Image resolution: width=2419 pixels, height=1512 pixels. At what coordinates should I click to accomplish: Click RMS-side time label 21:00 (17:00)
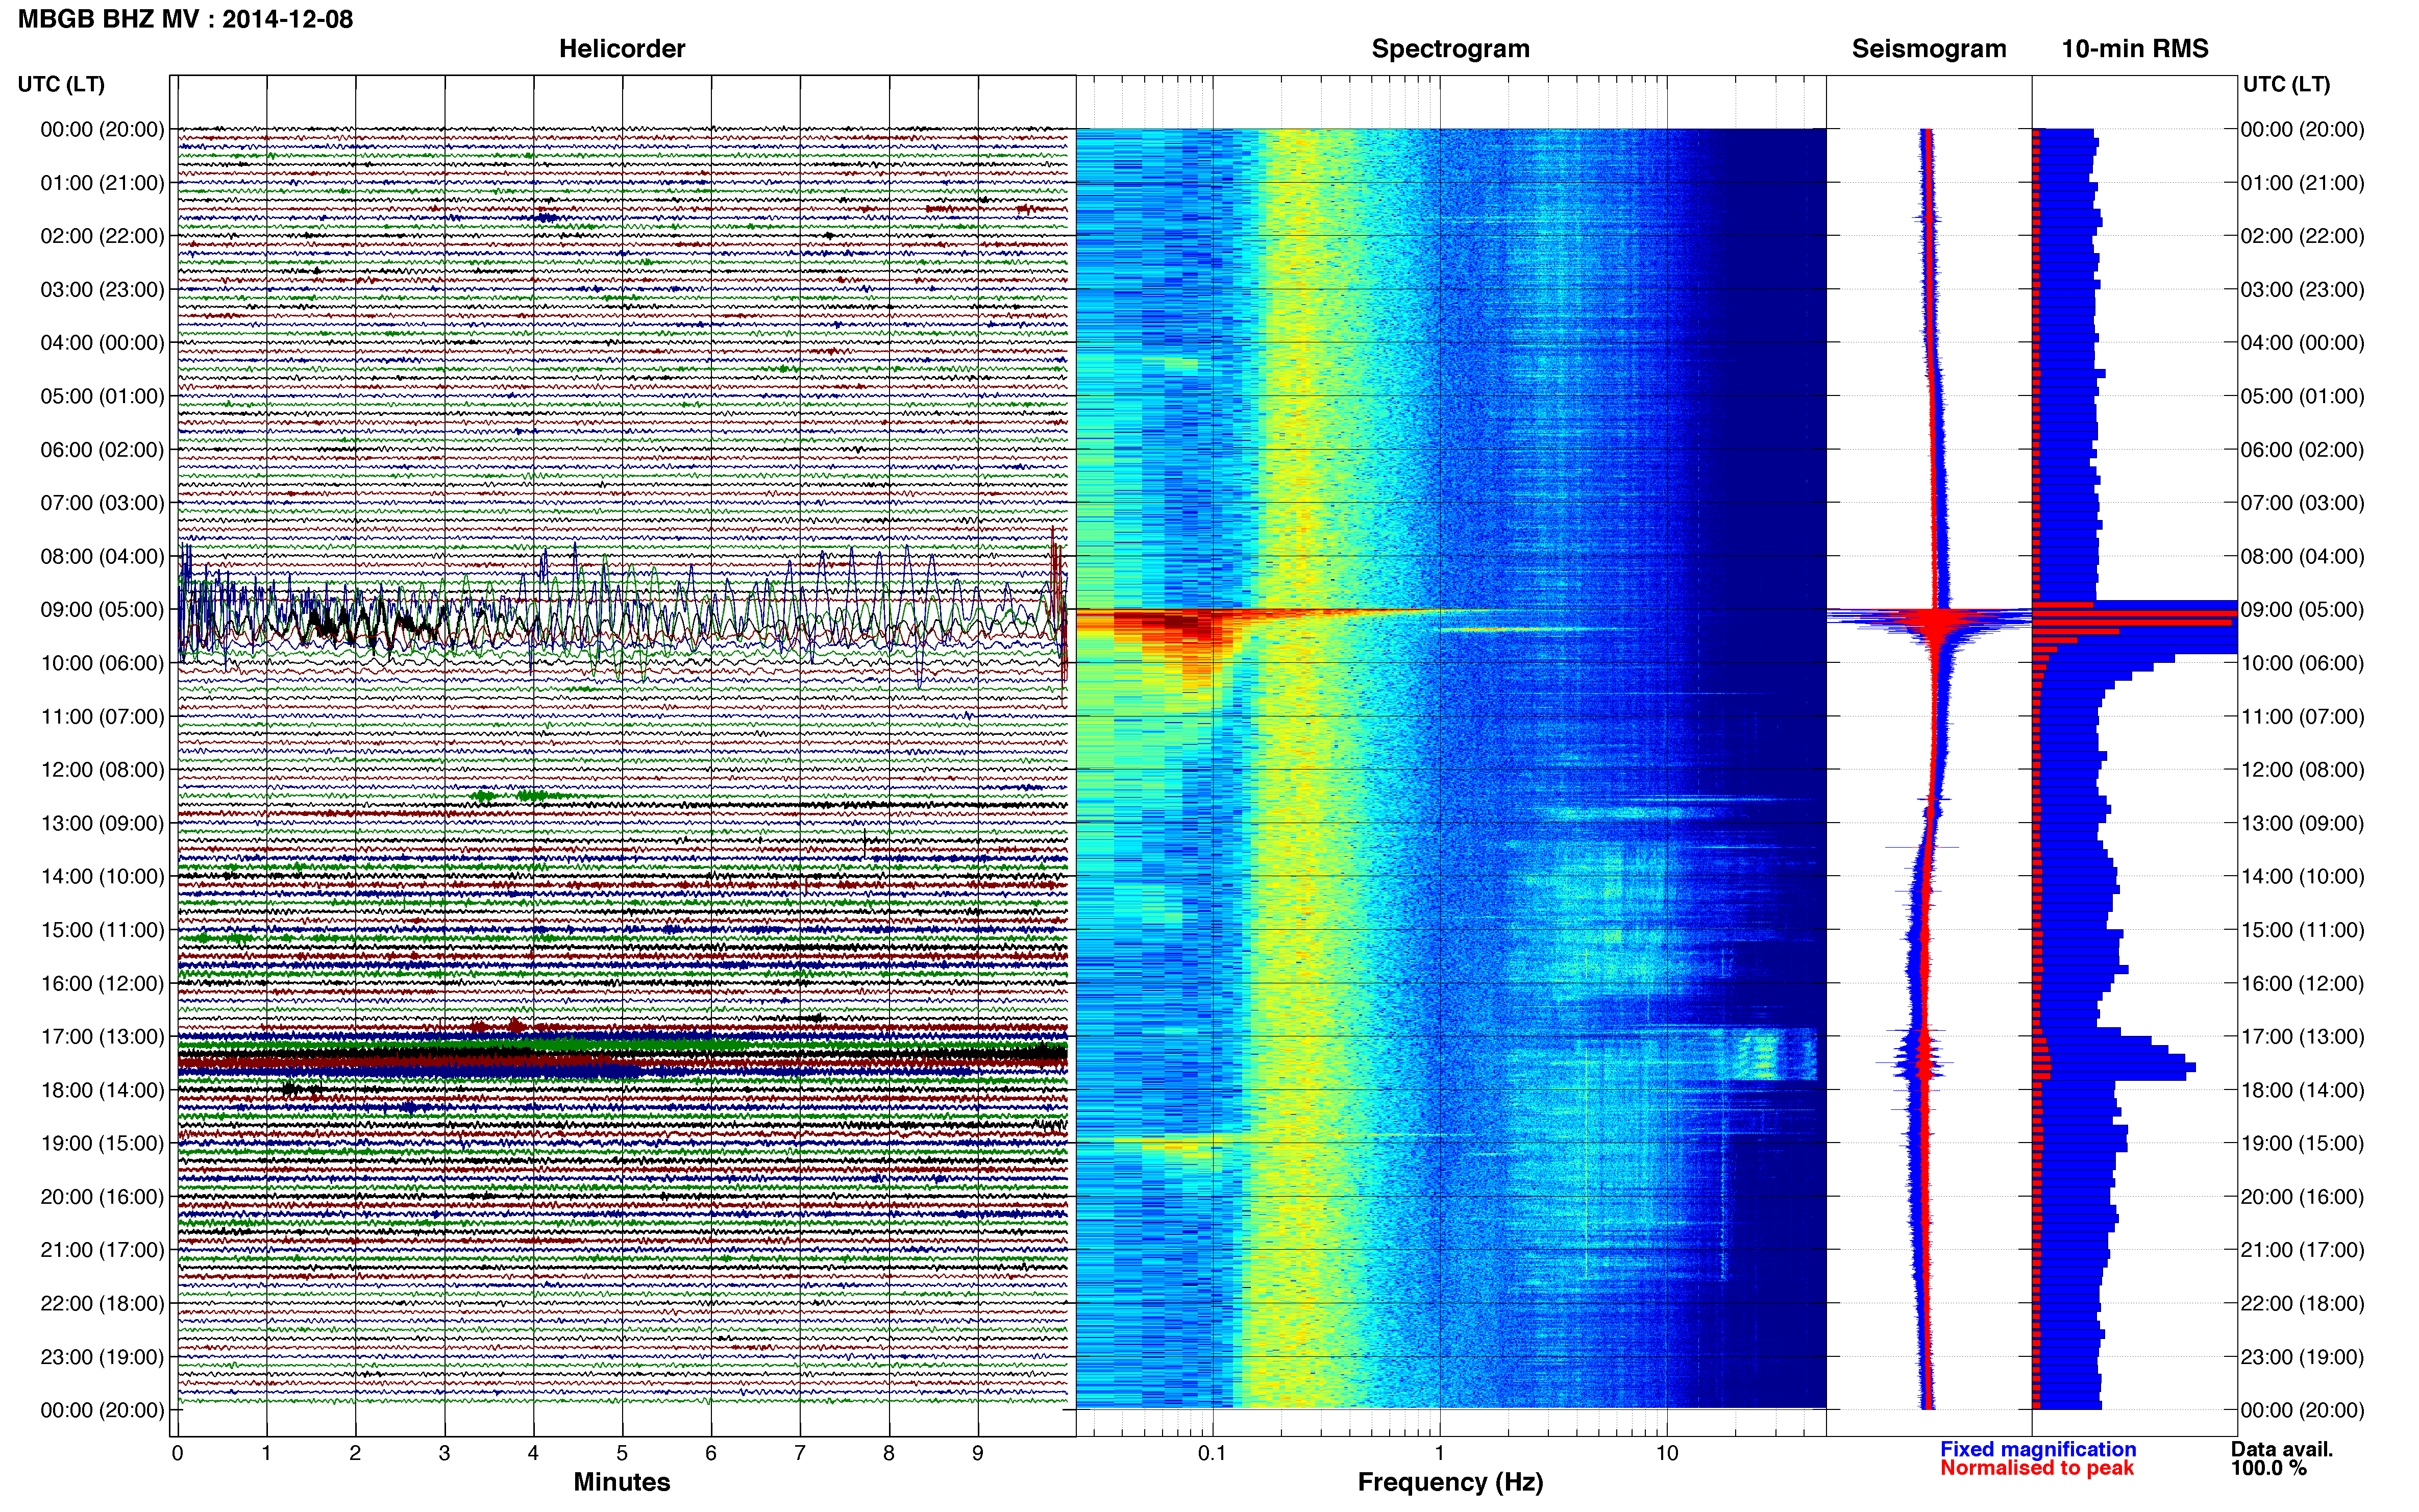click(2302, 1250)
